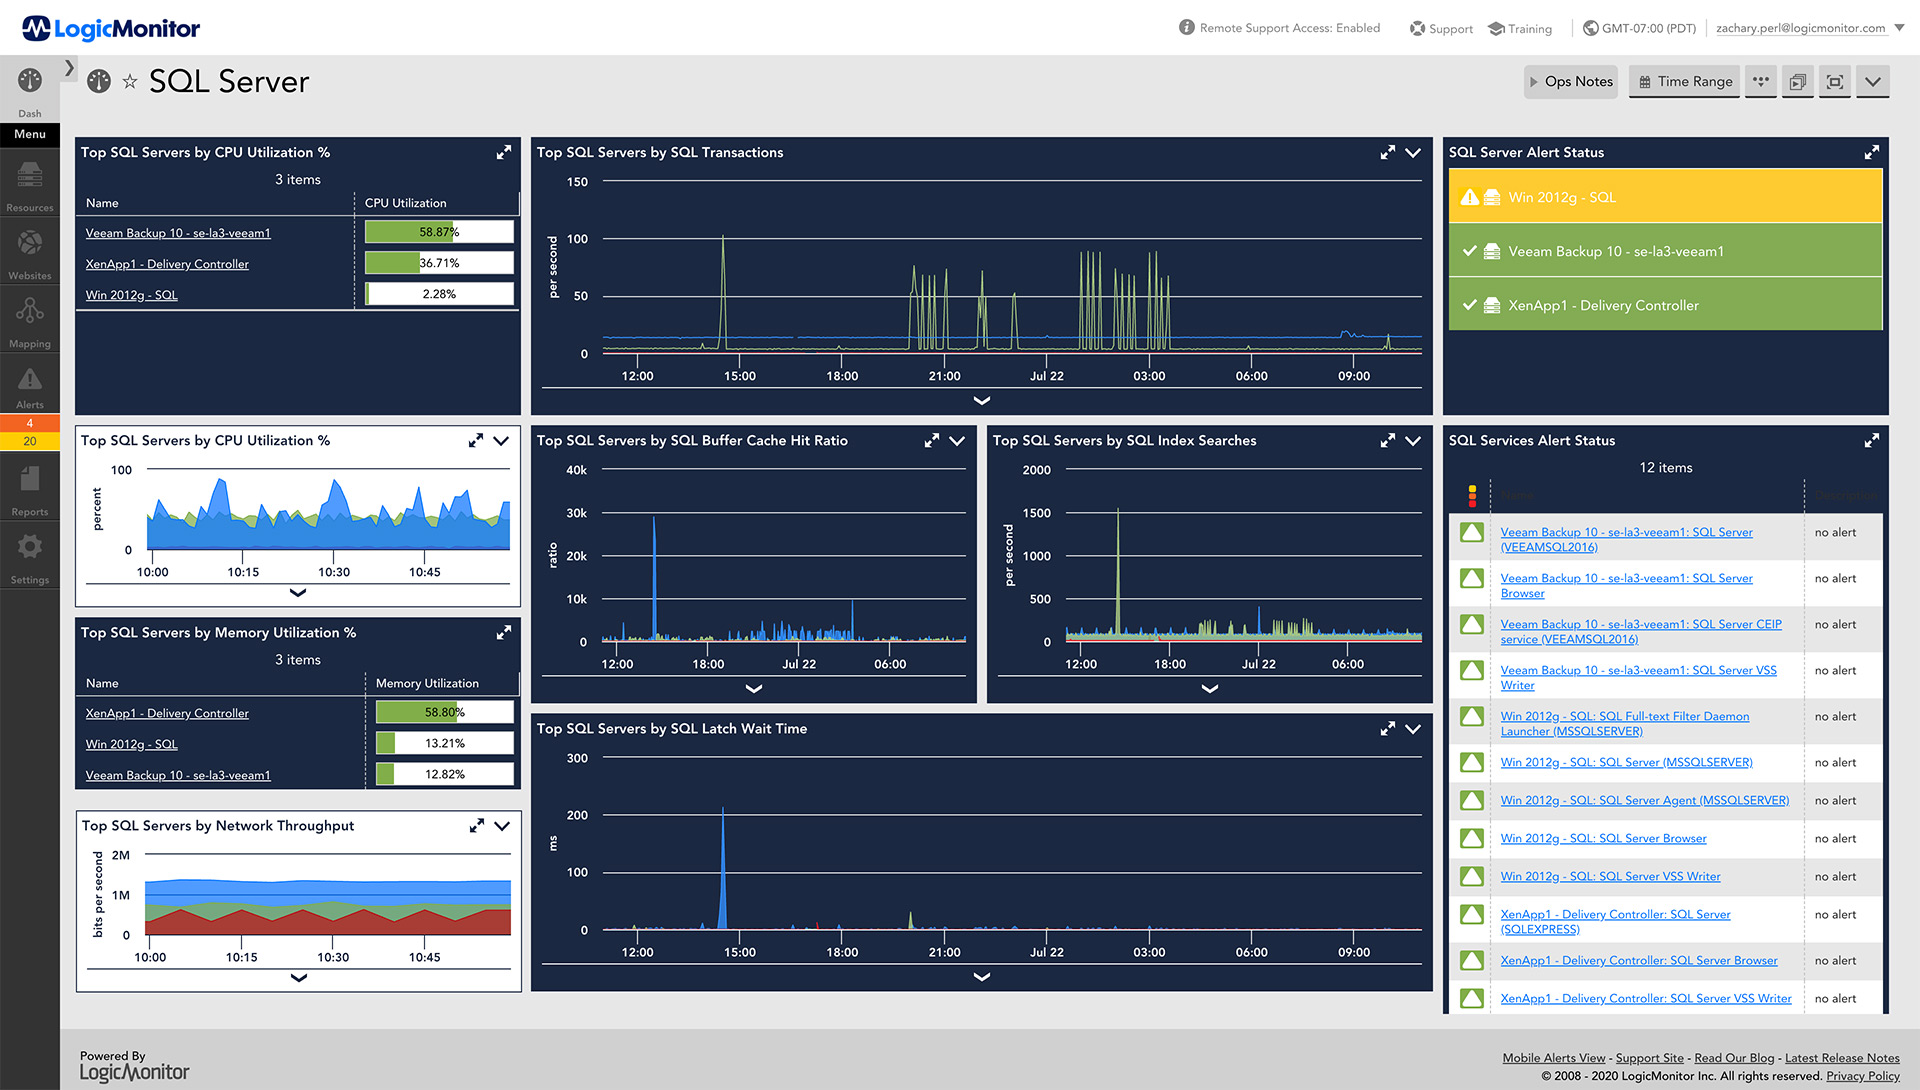
Task: Show the Latch Wait Time legend
Action: point(982,976)
